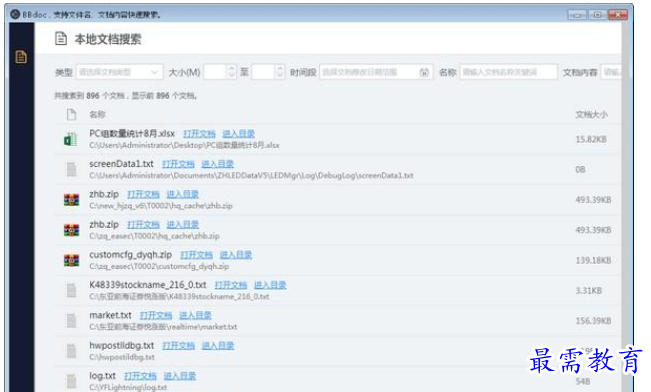Open the calendar icon in the date range field
Viewport: 651px width, 392px height.
424,72
